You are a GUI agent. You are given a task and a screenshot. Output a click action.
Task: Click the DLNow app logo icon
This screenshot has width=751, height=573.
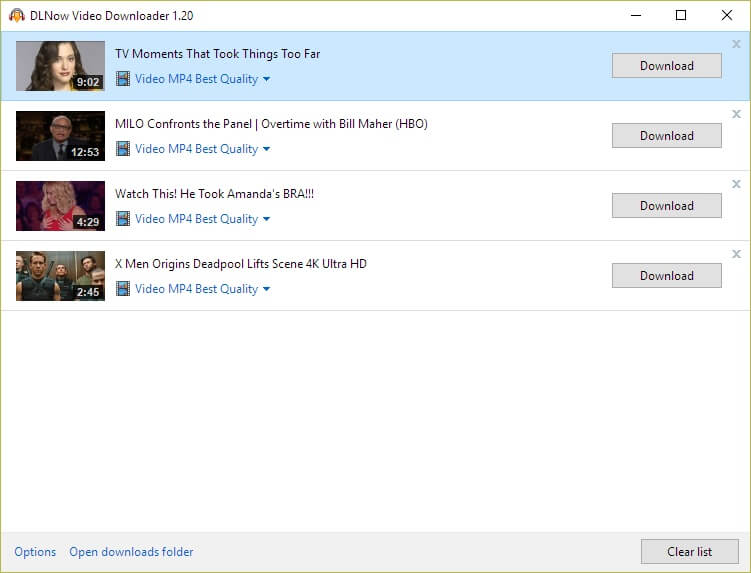(x=17, y=15)
